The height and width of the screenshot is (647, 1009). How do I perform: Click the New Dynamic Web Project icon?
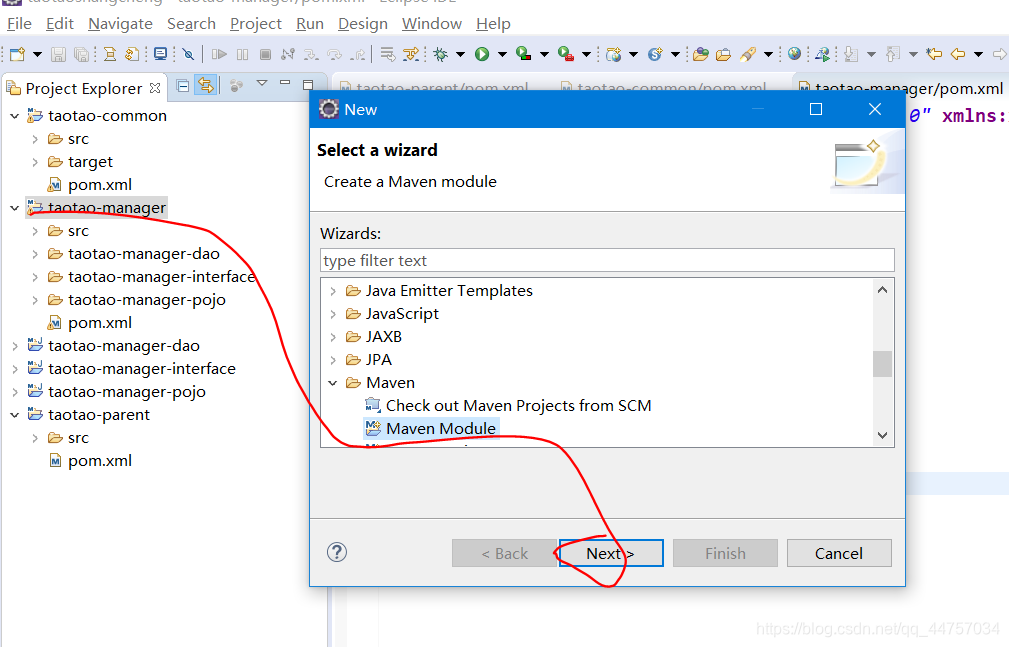click(x=613, y=54)
